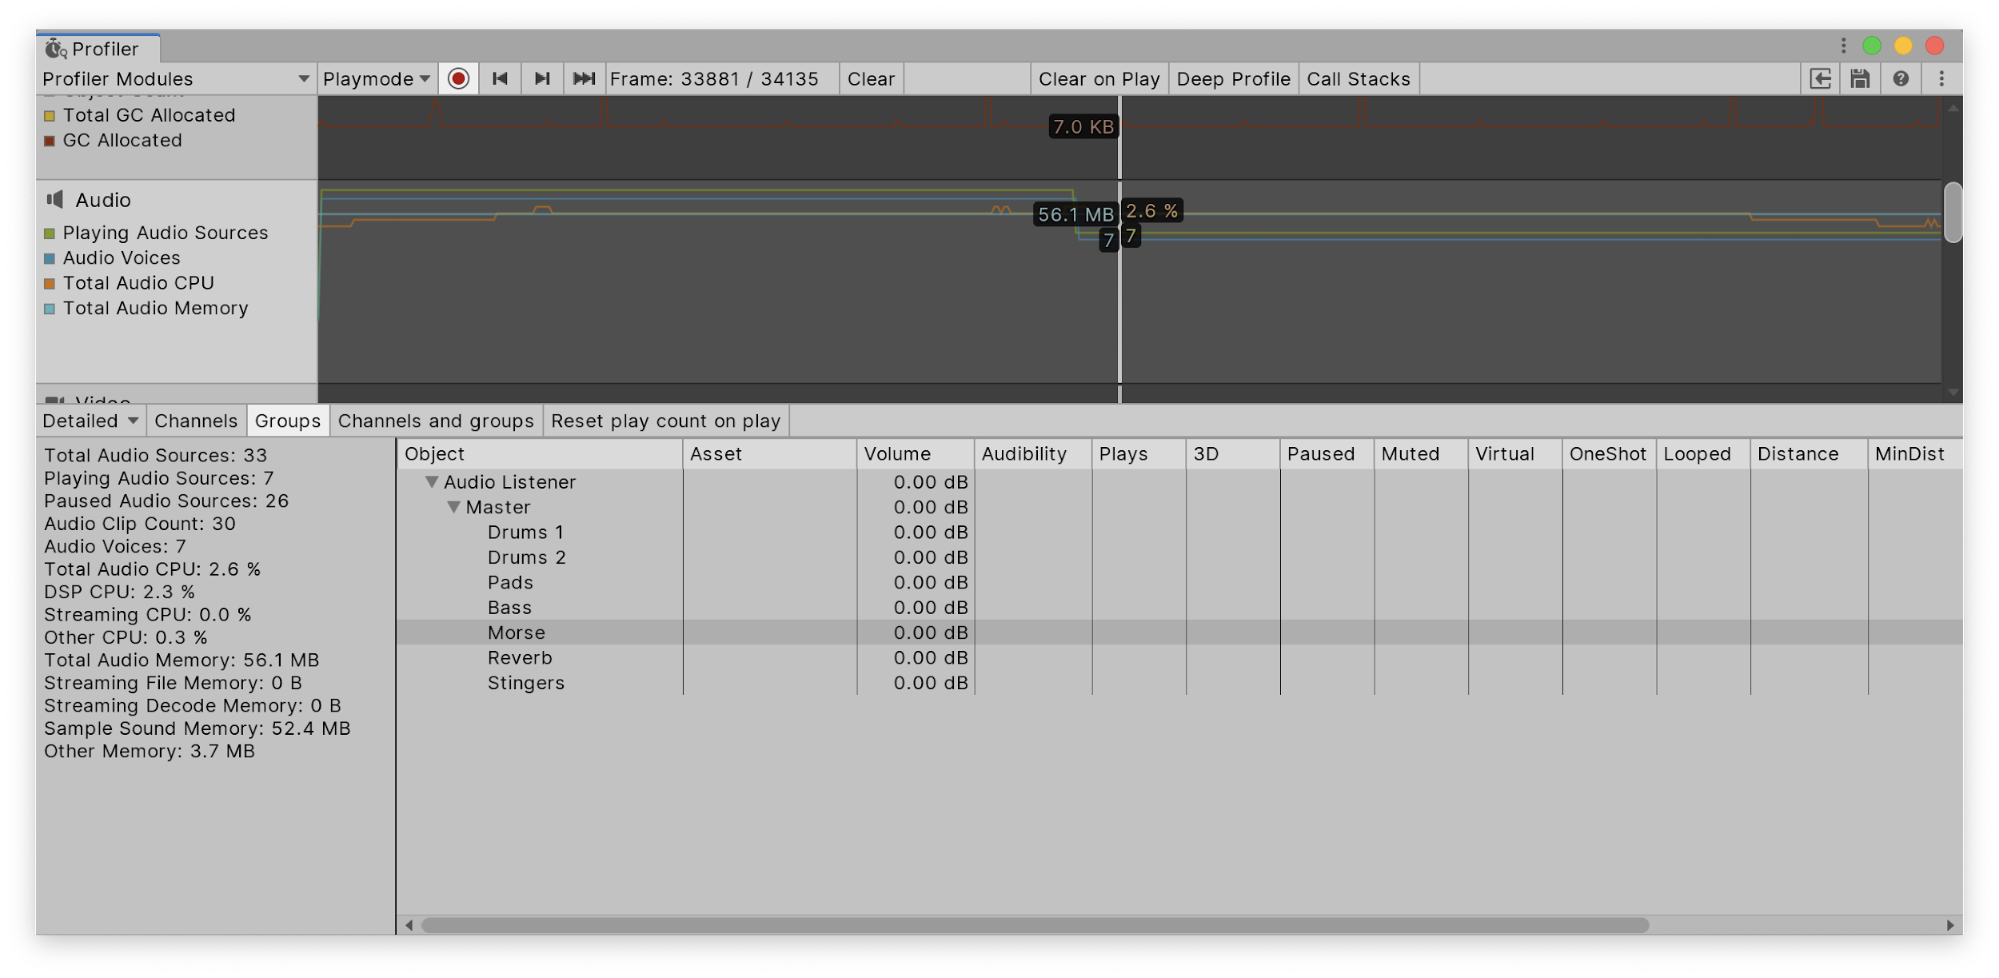Click the load profiler data icon

pyautogui.click(x=1820, y=79)
